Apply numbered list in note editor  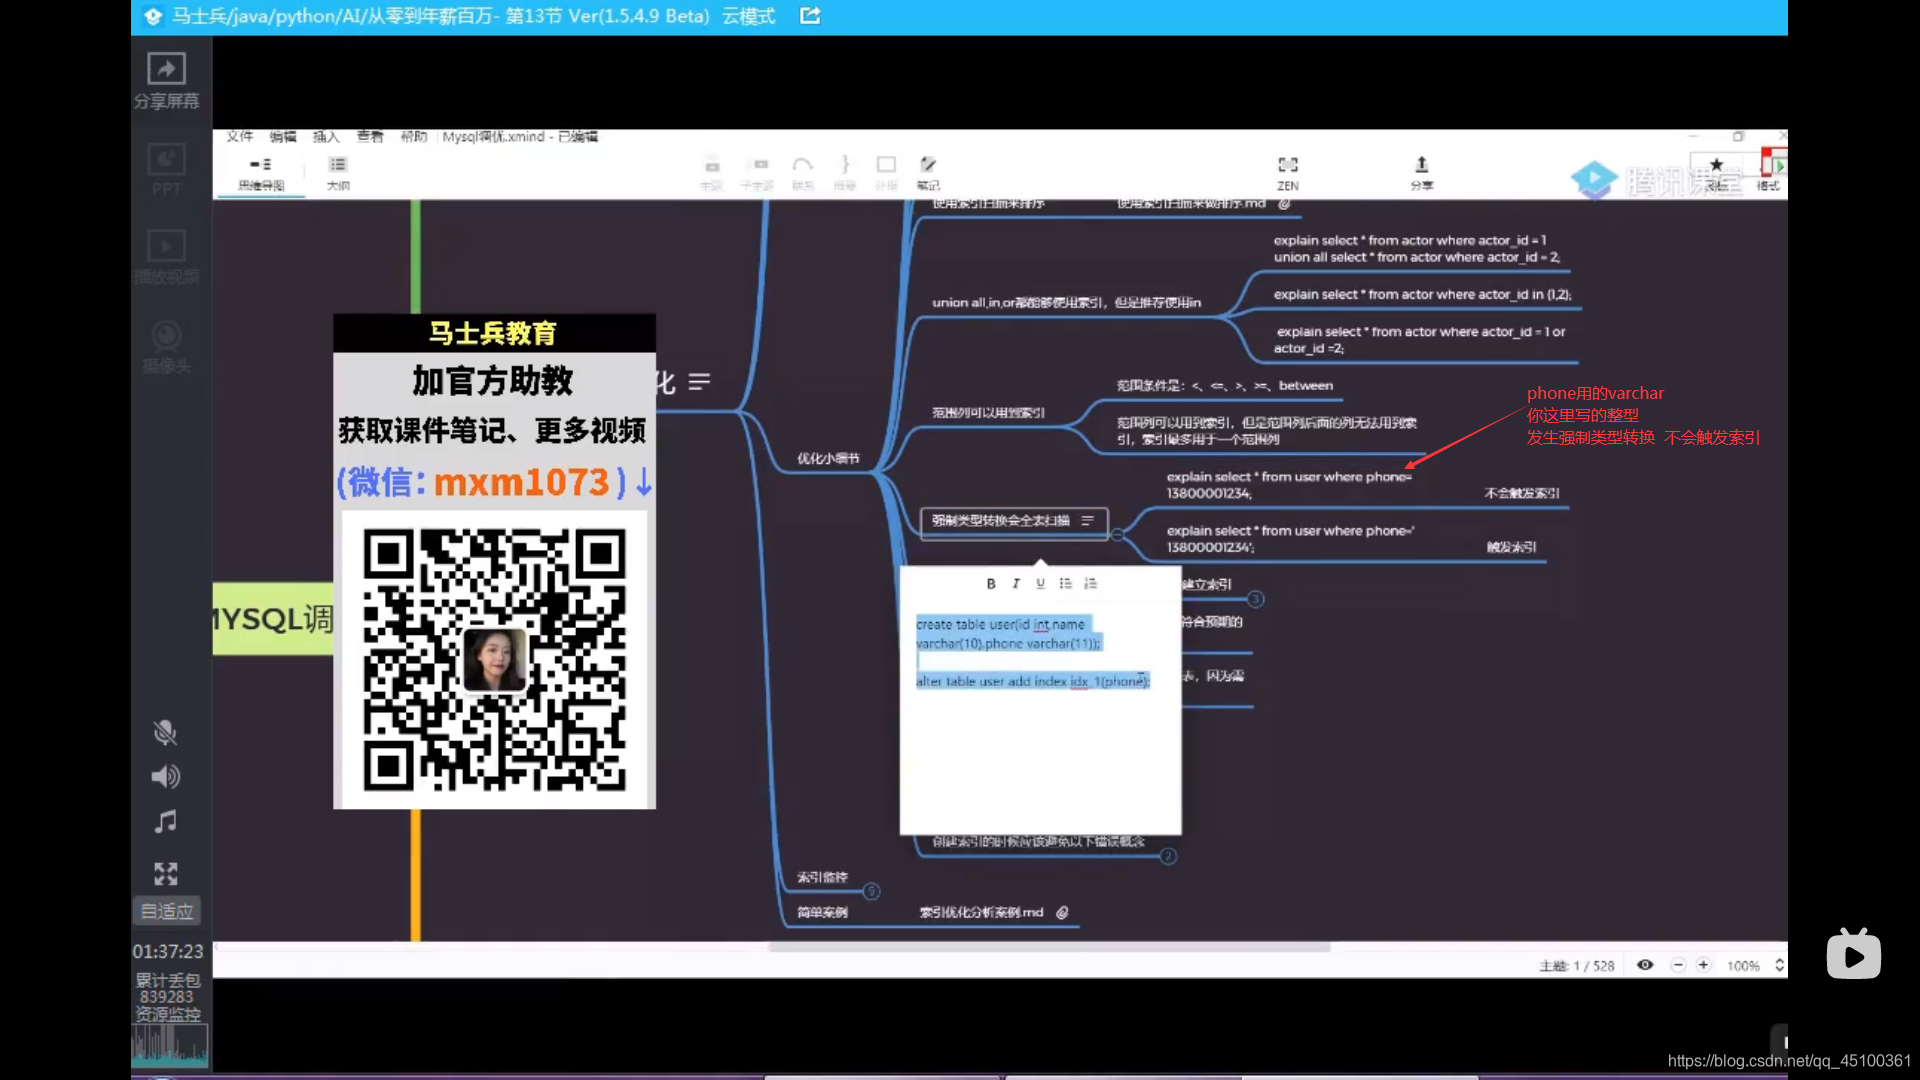click(1090, 584)
